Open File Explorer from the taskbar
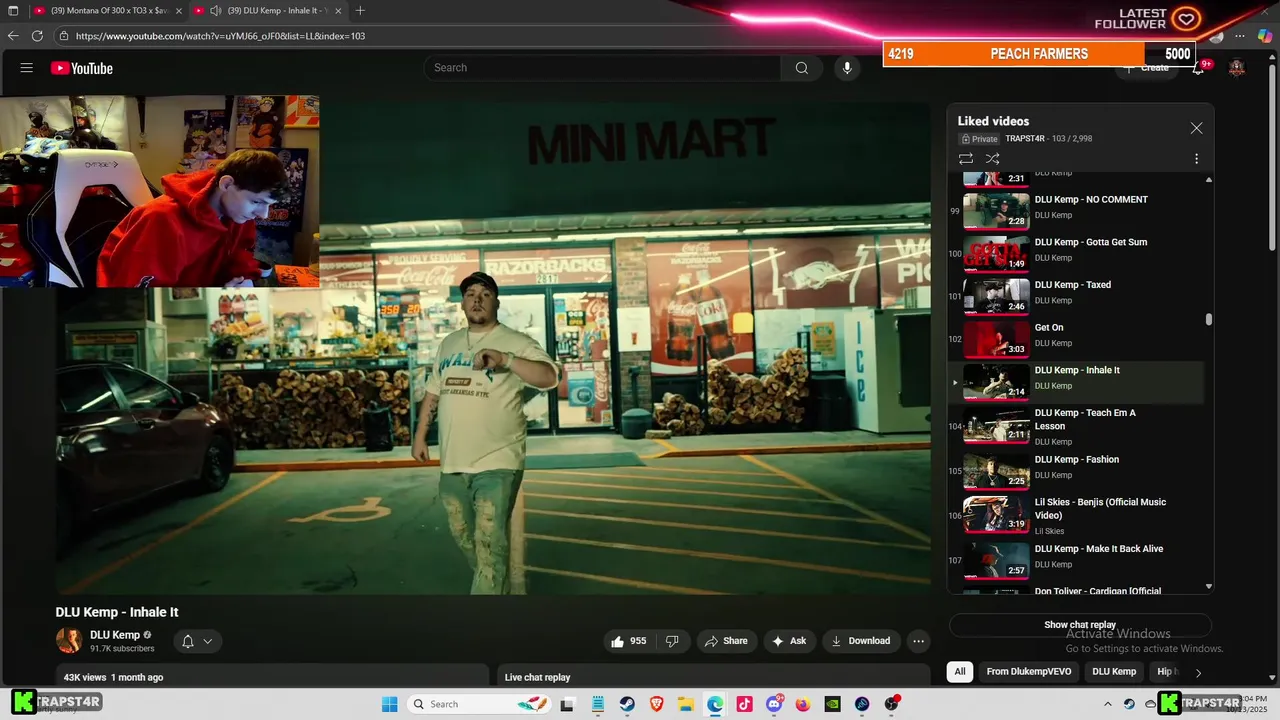Viewport: 1280px width, 720px height. [686, 704]
